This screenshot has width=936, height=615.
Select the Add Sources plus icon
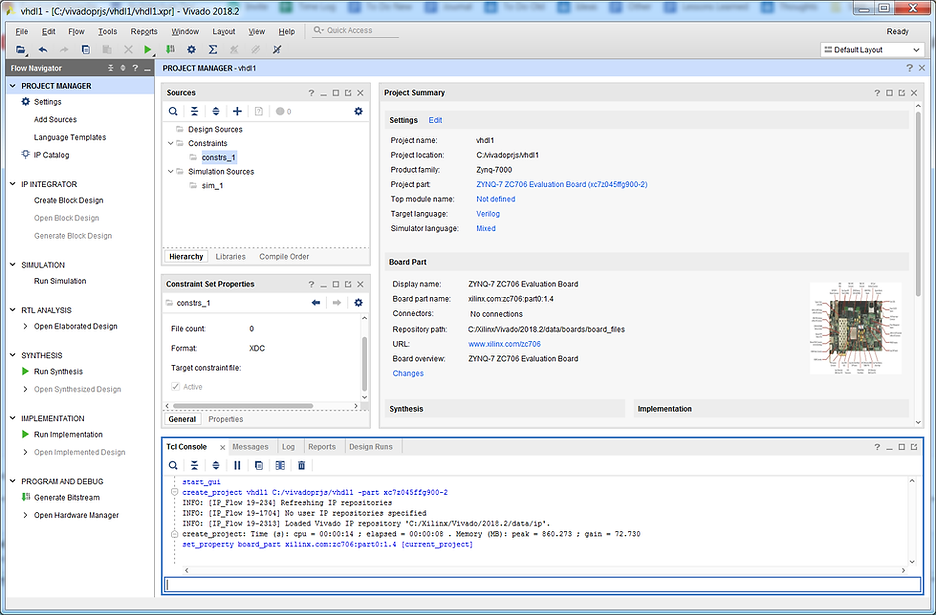pyautogui.click(x=236, y=112)
